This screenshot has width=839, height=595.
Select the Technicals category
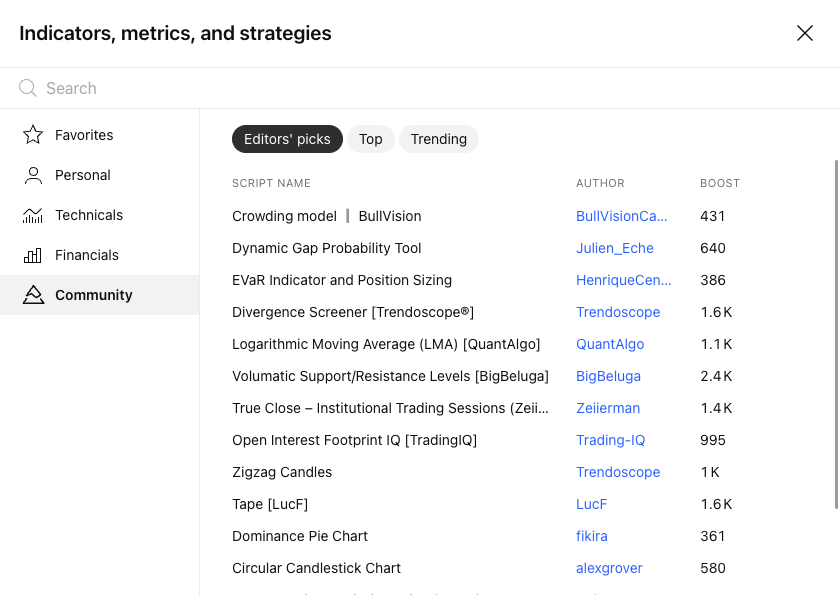click(100, 215)
